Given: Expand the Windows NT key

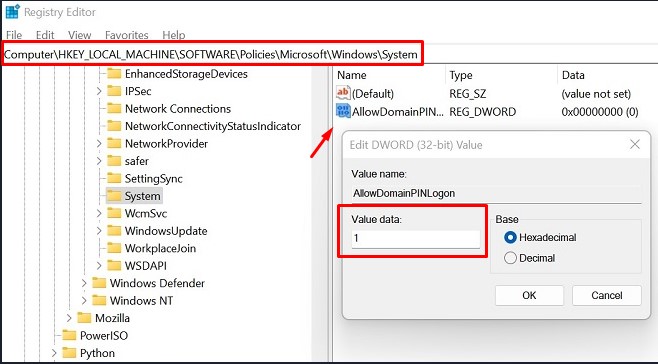Looking at the screenshot, I should 84,301.
